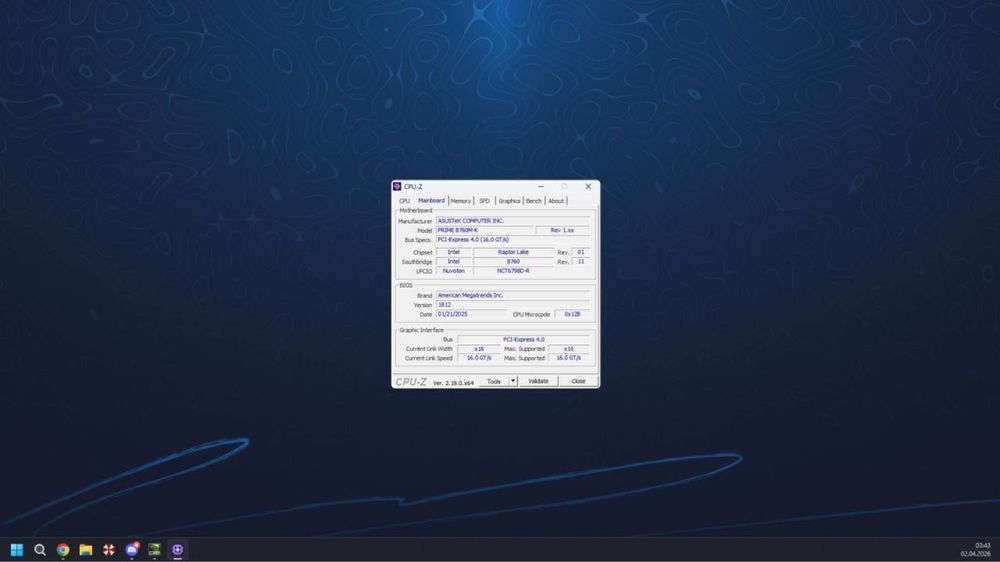Click the Current Link Speed 16.0 GT/s value
Image resolution: width=1000 pixels, height=562 pixels.
[479, 359]
